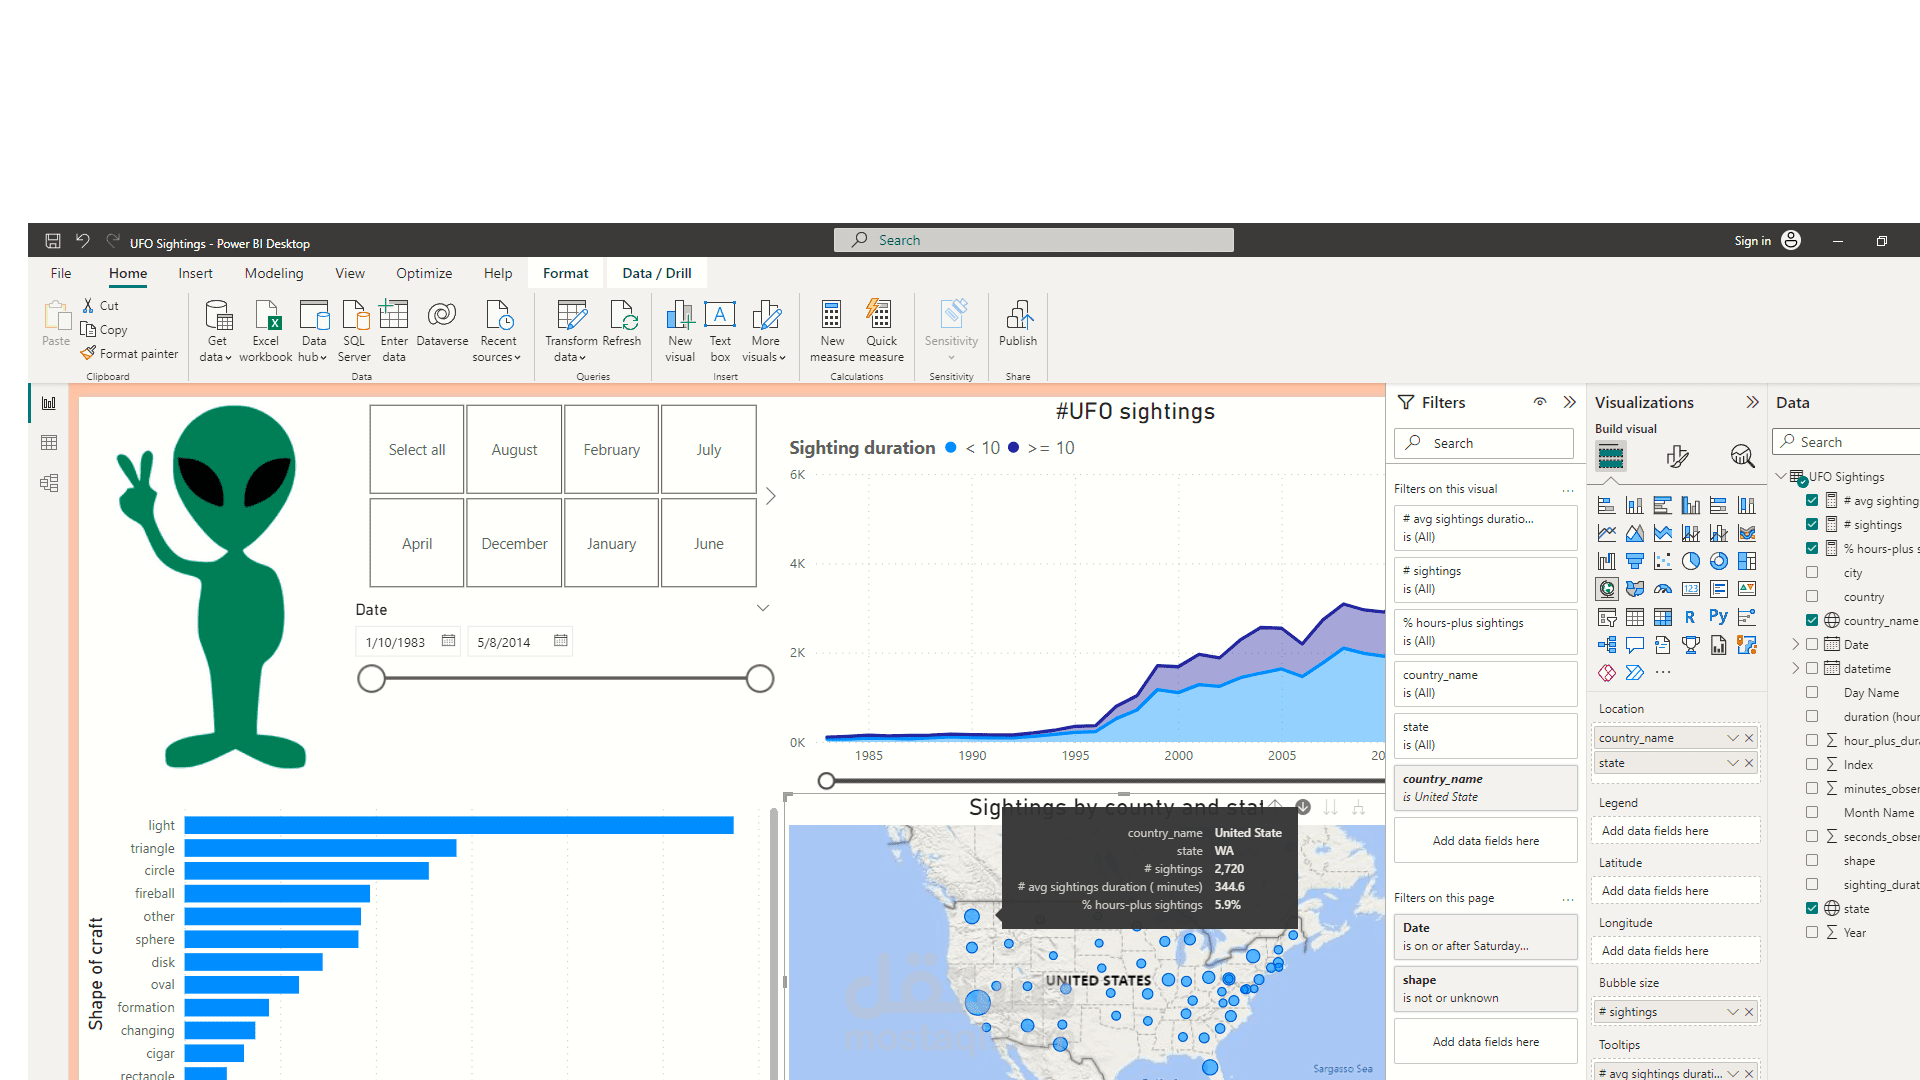Click the Filters pane Search field
This screenshot has height=1080, width=1920.
click(x=1484, y=443)
